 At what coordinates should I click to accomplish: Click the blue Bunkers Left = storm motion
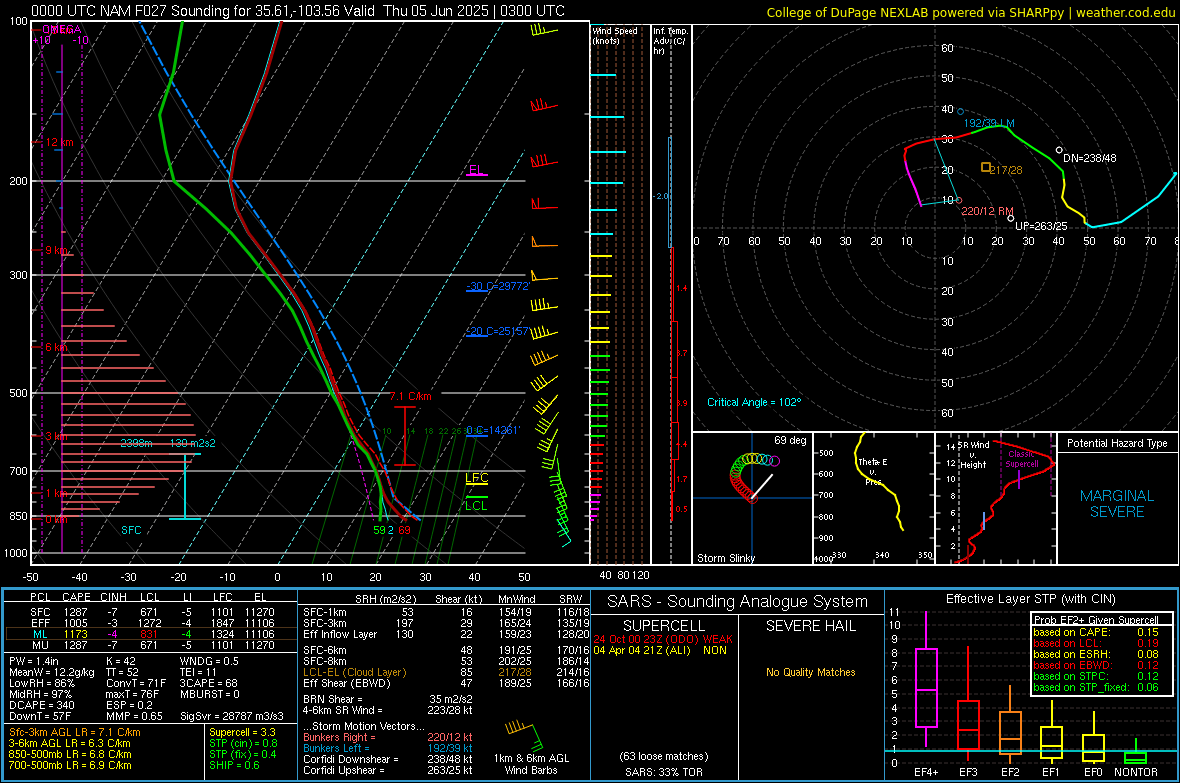click(388, 748)
